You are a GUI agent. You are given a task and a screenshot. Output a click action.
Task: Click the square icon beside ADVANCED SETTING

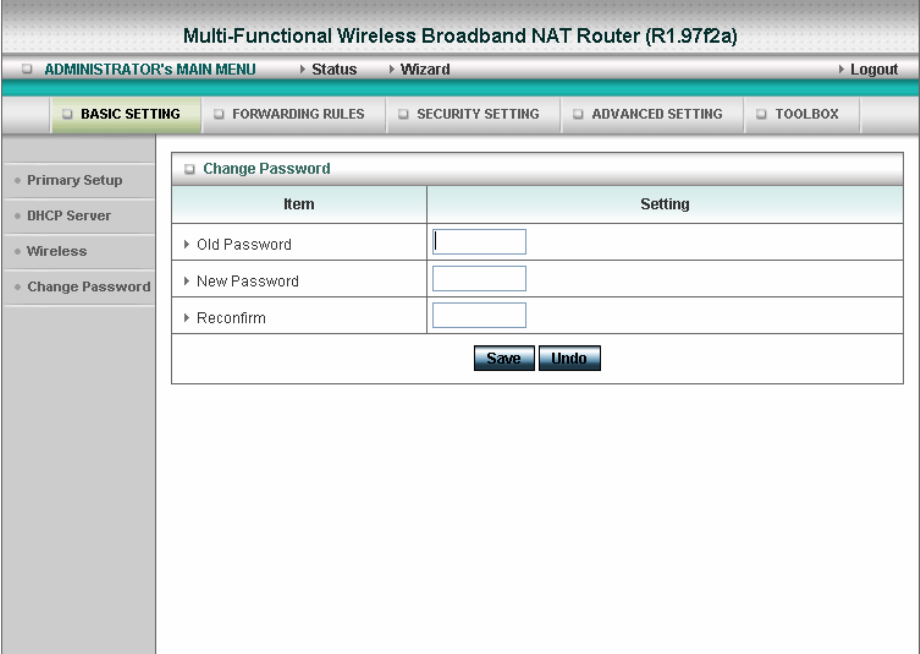pyautogui.click(x=578, y=114)
